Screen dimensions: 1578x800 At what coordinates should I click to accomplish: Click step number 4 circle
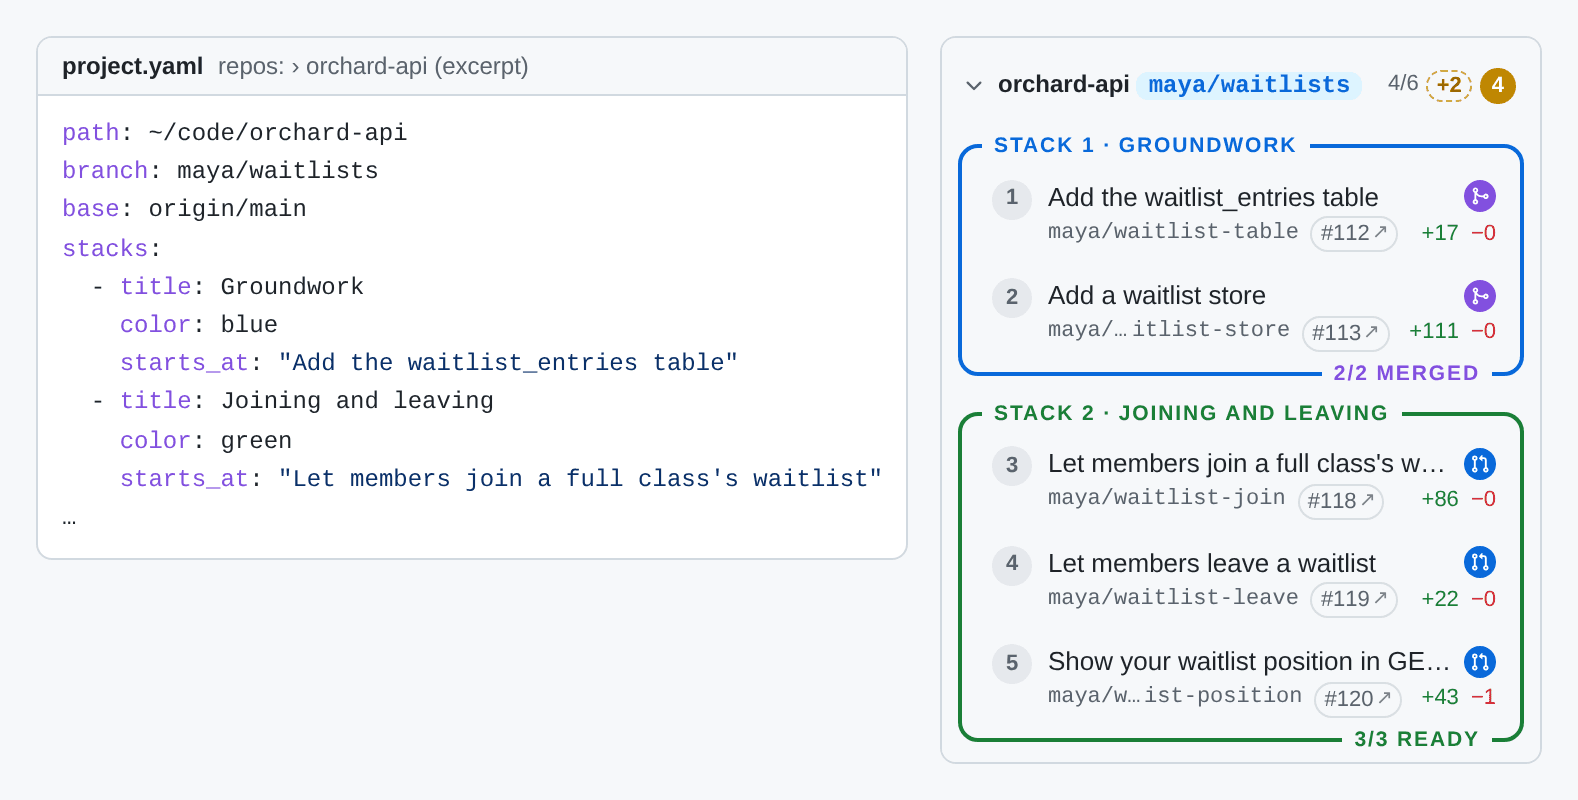click(1012, 564)
